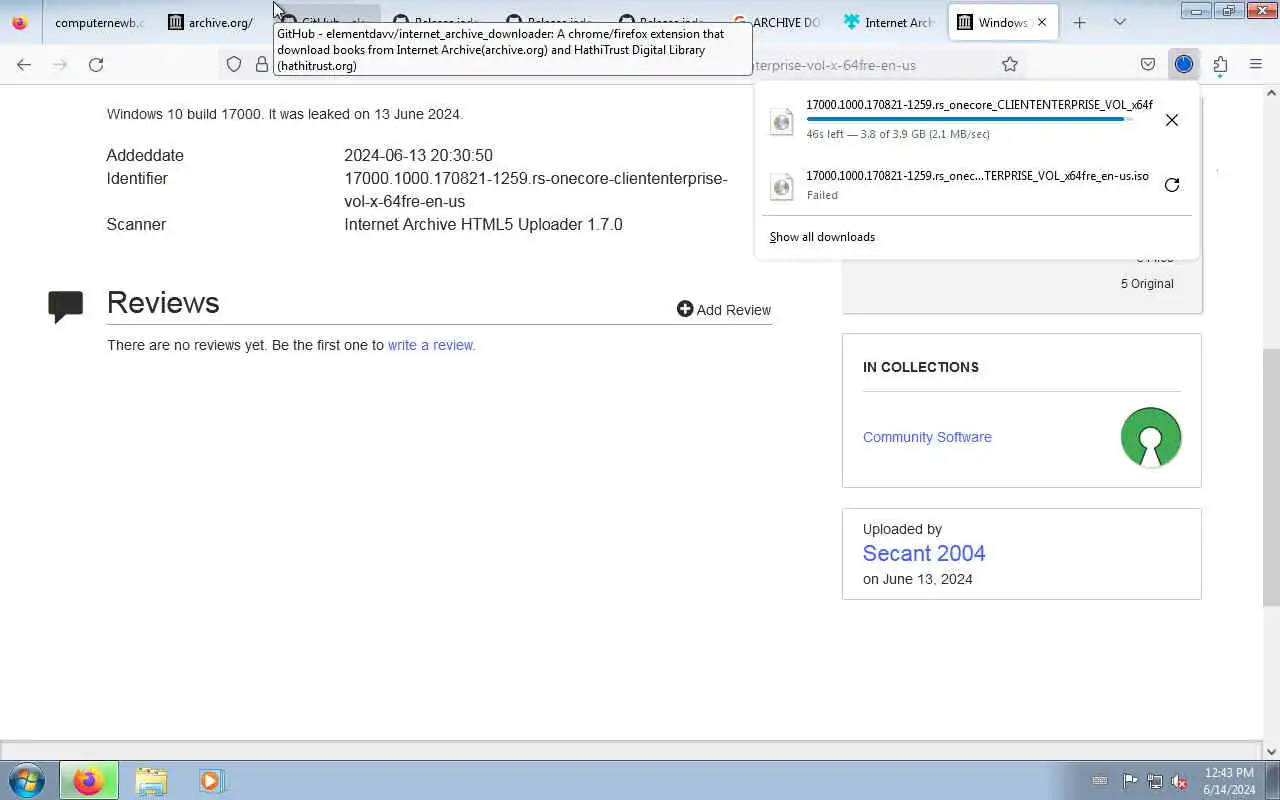Image resolution: width=1280 pixels, height=800 pixels.
Task: Click the 'Scanner' field label
Action: pos(136,224)
